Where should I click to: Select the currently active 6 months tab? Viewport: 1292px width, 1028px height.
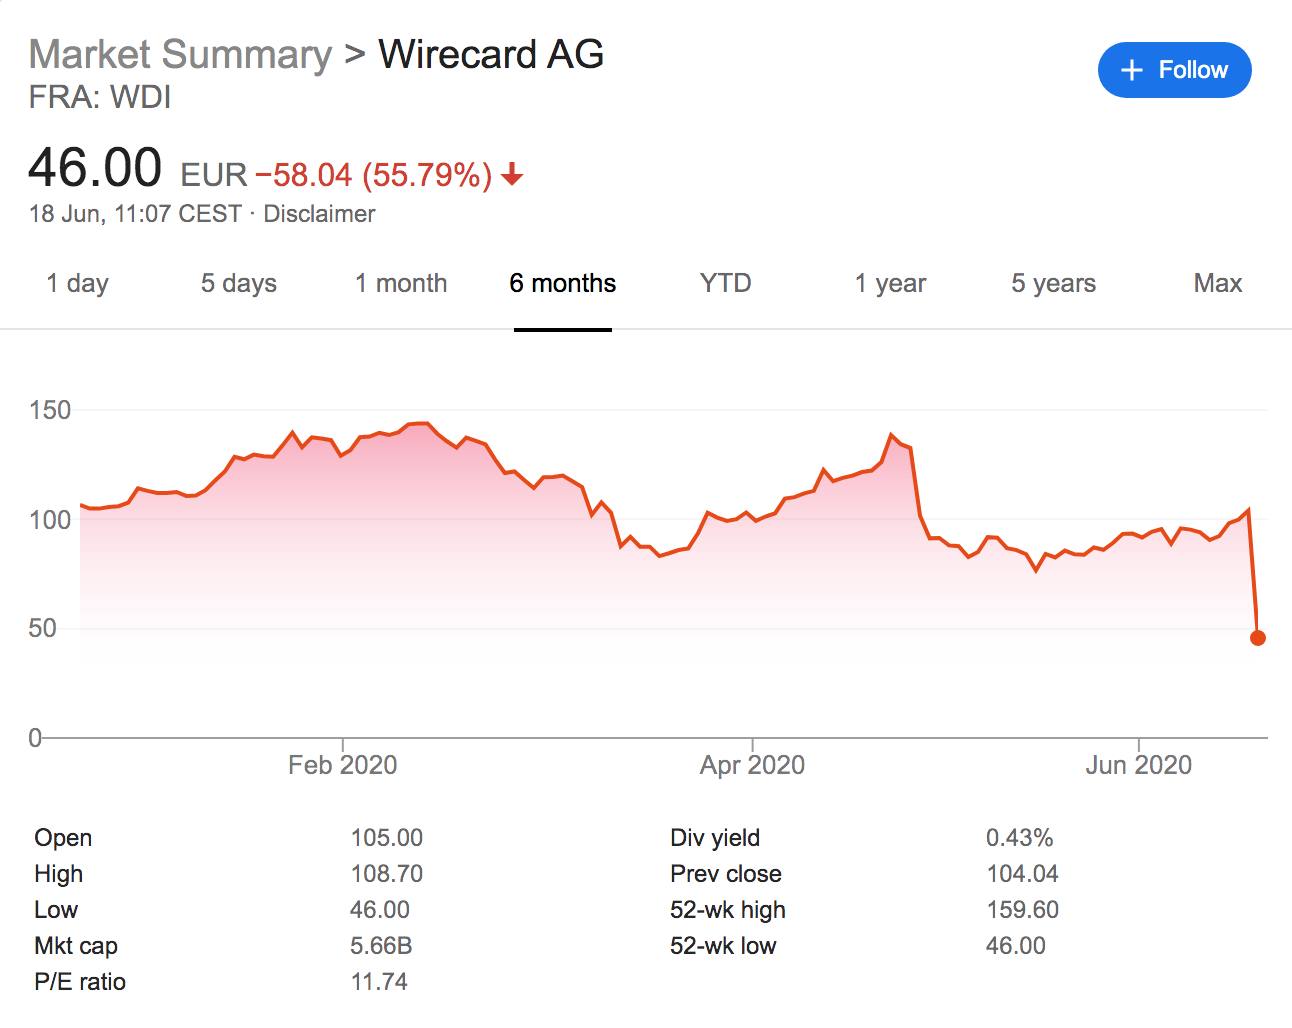click(x=563, y=284)
